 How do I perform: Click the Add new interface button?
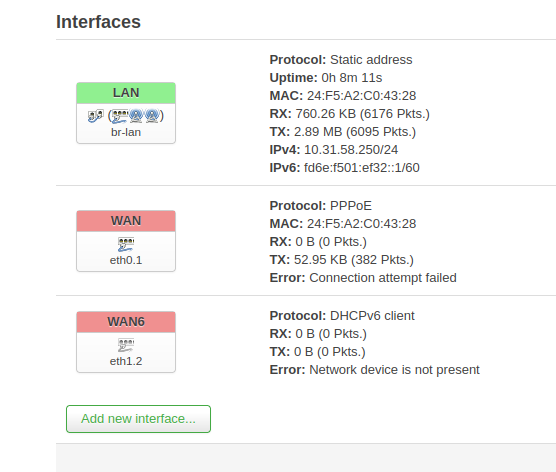pyautogui.click(x=138, y=419)
